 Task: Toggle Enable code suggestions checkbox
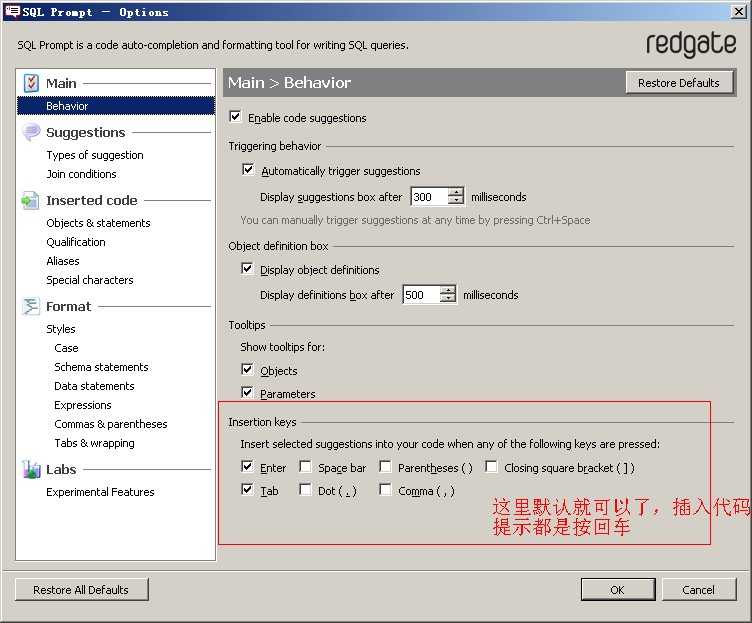(x=235, y=117)
